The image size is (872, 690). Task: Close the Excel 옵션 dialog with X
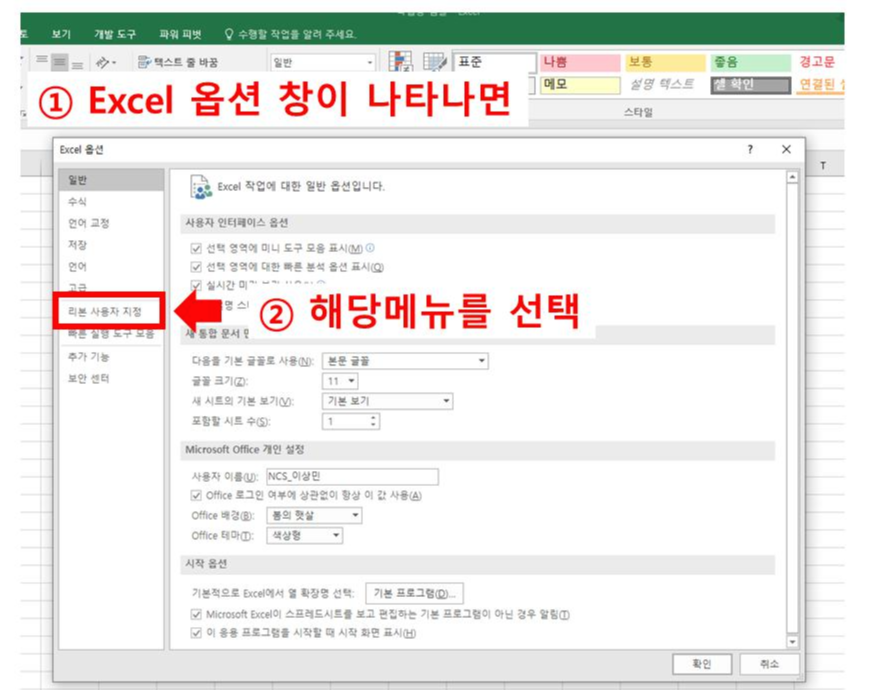(786, 149)
